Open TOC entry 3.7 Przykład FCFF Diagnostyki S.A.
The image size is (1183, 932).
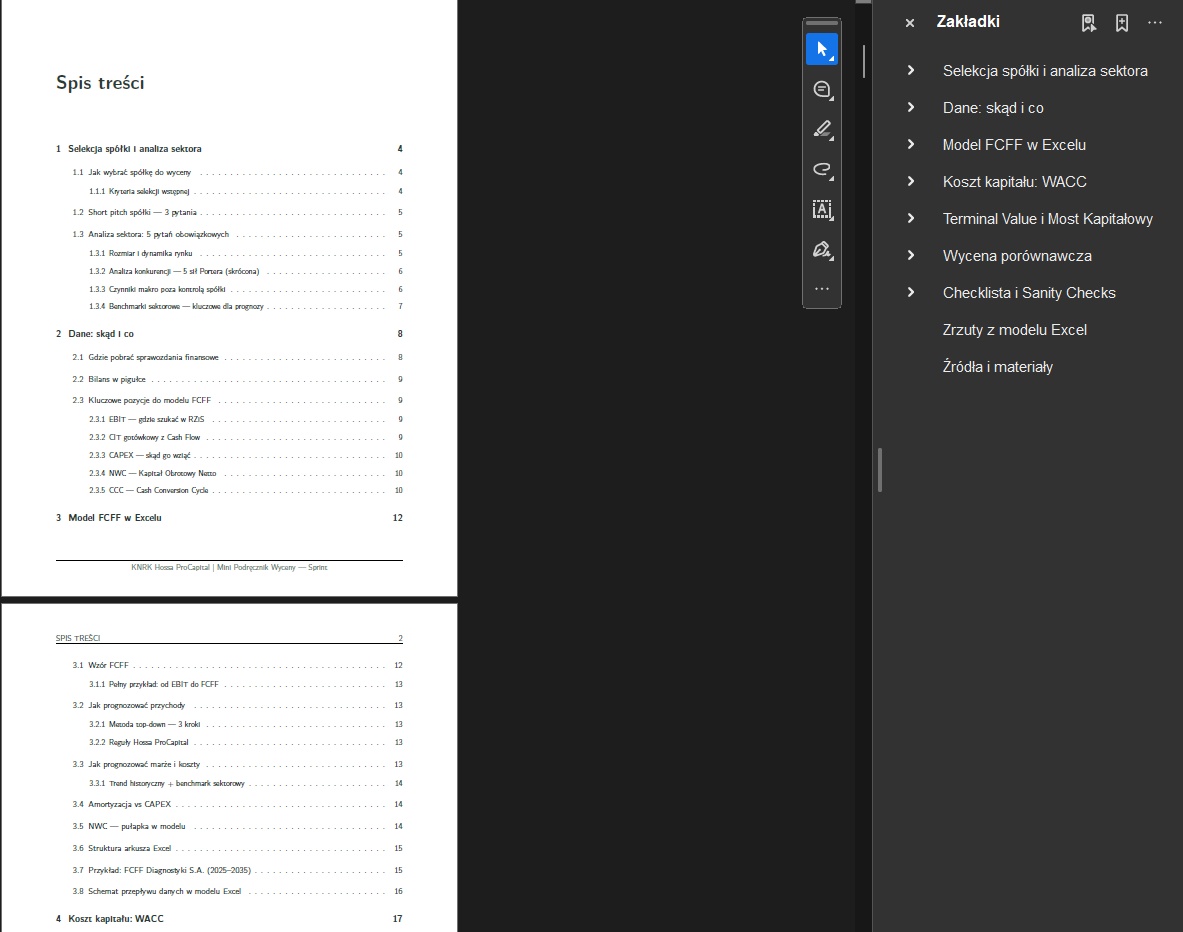tap(237, 869)
